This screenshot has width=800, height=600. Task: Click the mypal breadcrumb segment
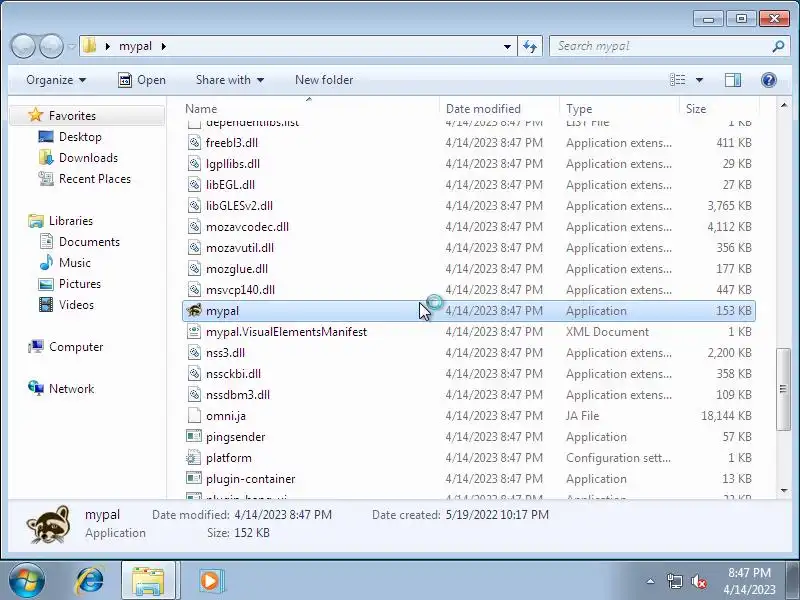[x=135, y=46]
